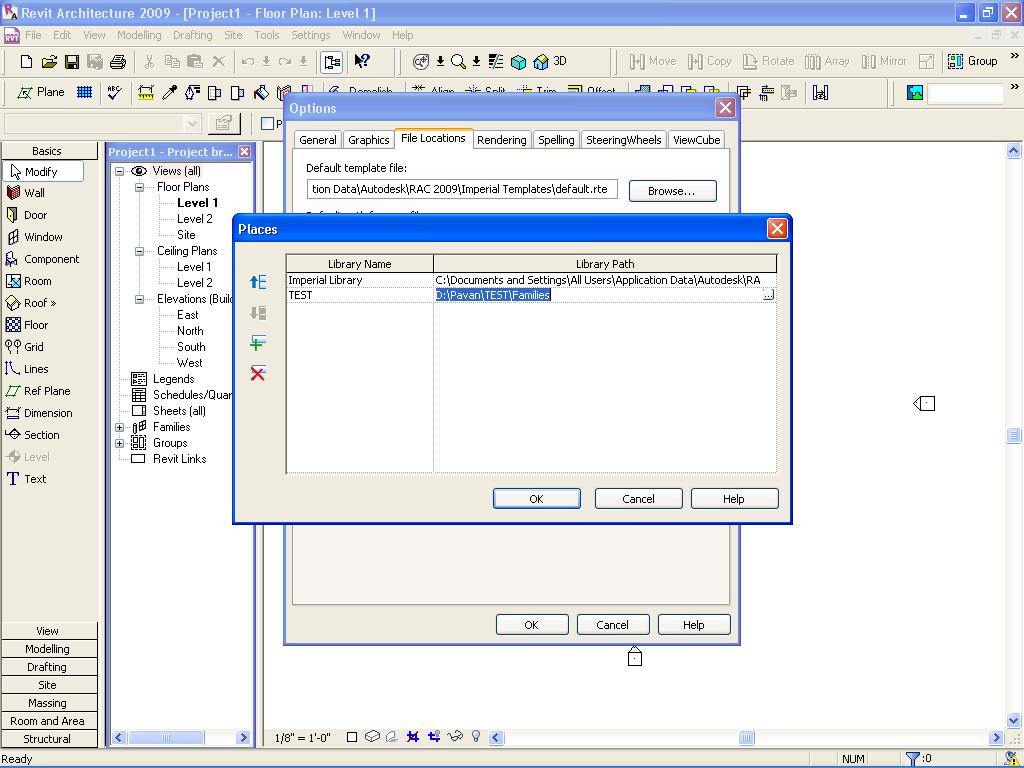The width and height of the screenshot is (1024, 768).
Task: Click the default template file path field
Action: point(462,189)
